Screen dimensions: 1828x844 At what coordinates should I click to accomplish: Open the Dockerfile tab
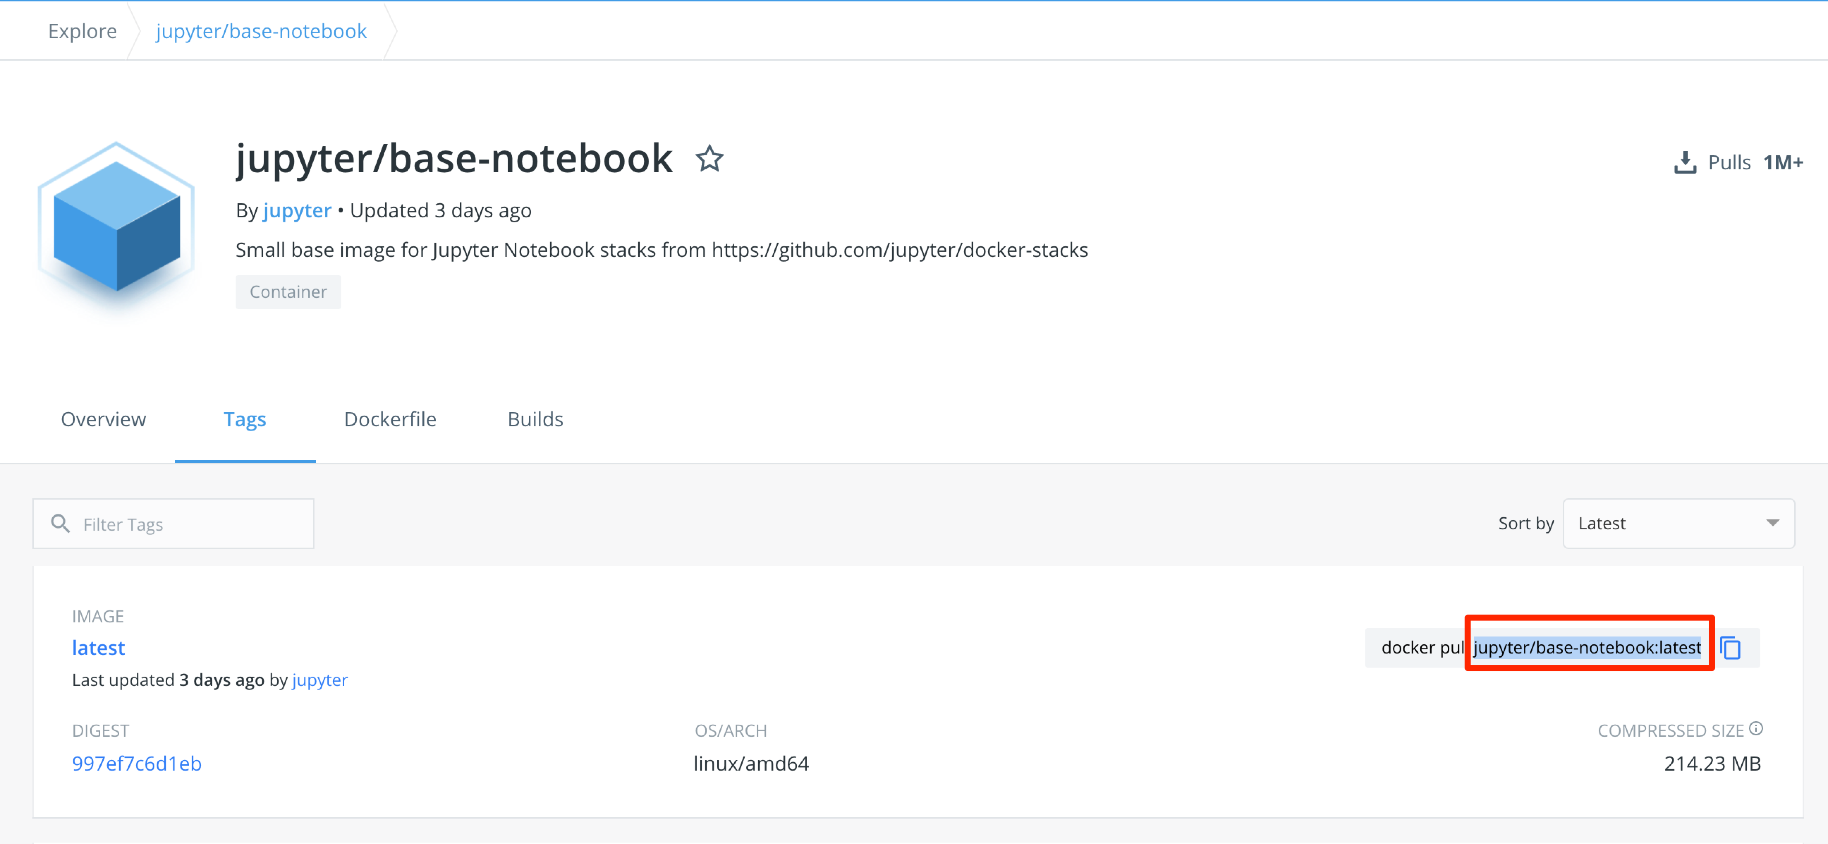pyautogui.click(x=390, y=419)
